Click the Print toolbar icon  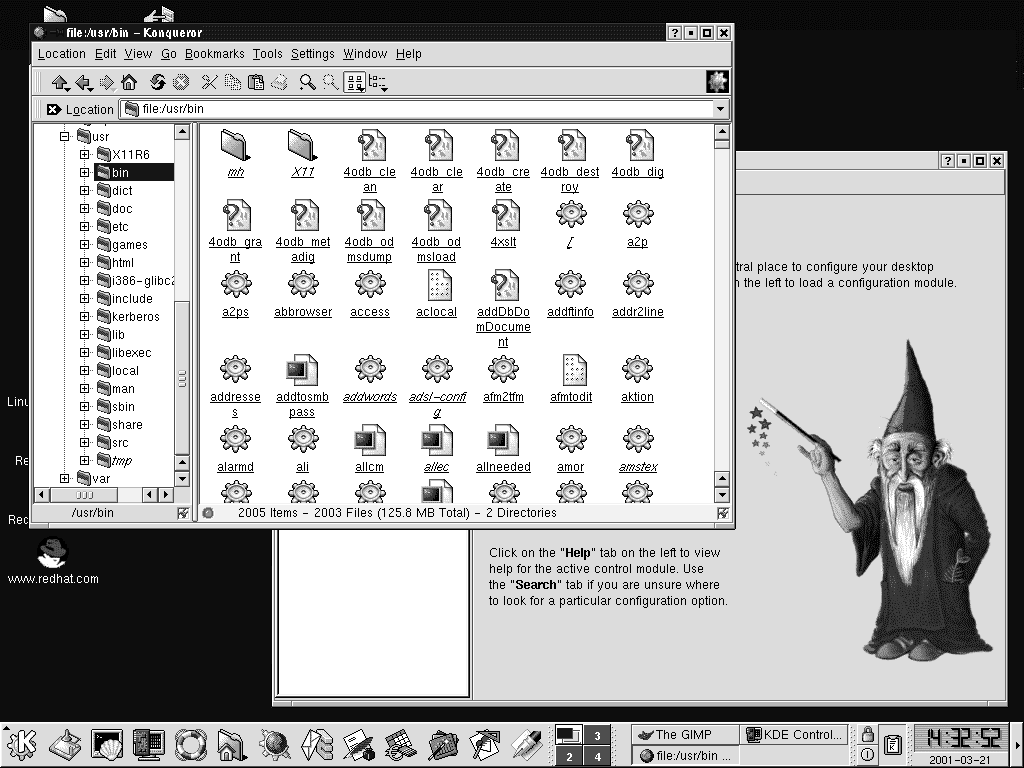coord(280,83)
